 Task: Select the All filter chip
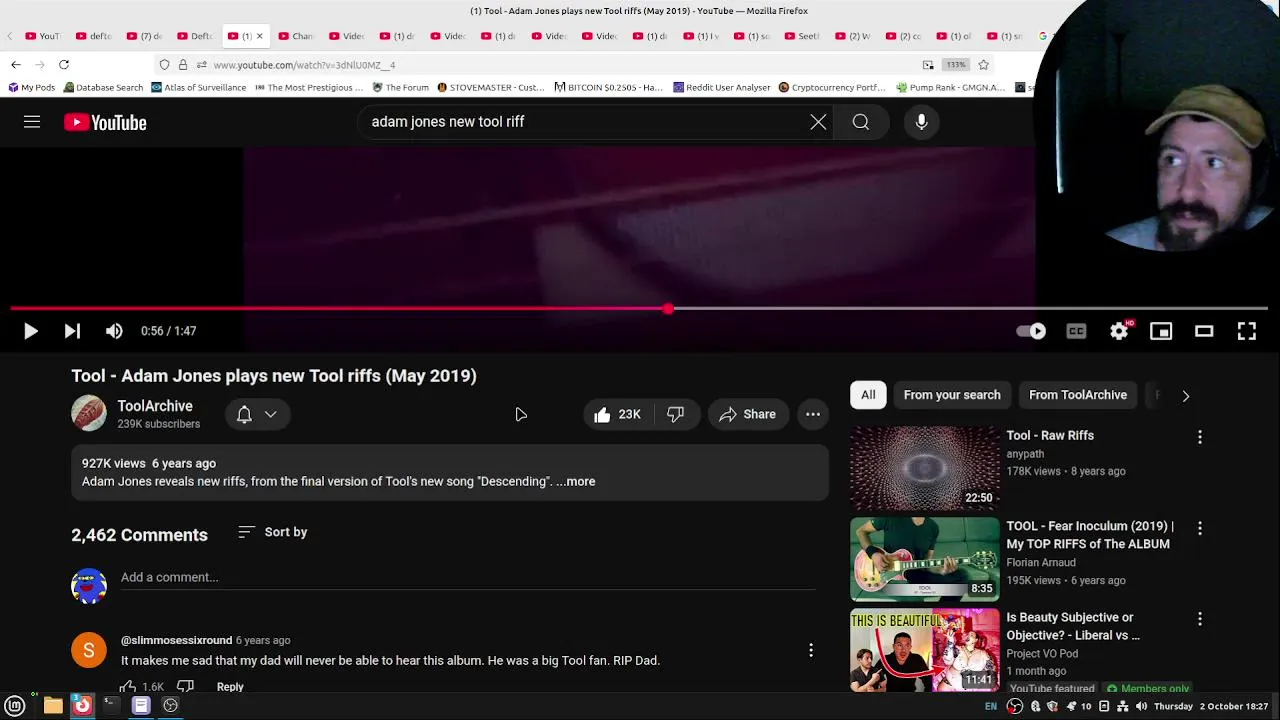868,395
